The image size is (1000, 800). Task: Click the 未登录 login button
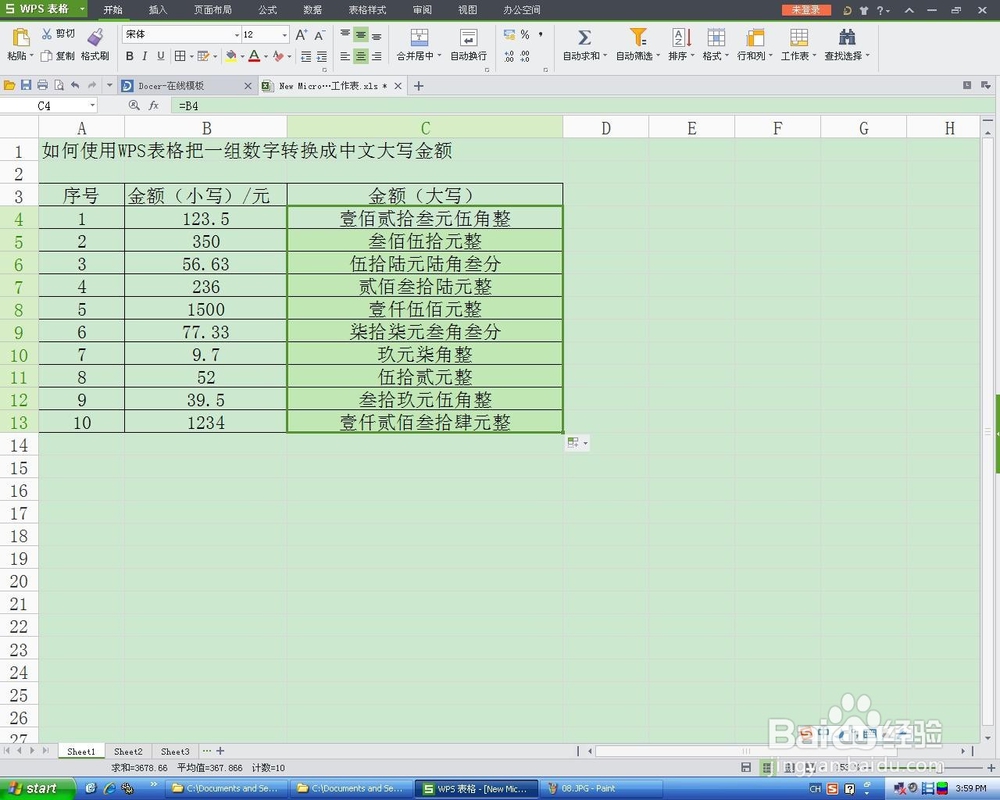click(806, 10)
